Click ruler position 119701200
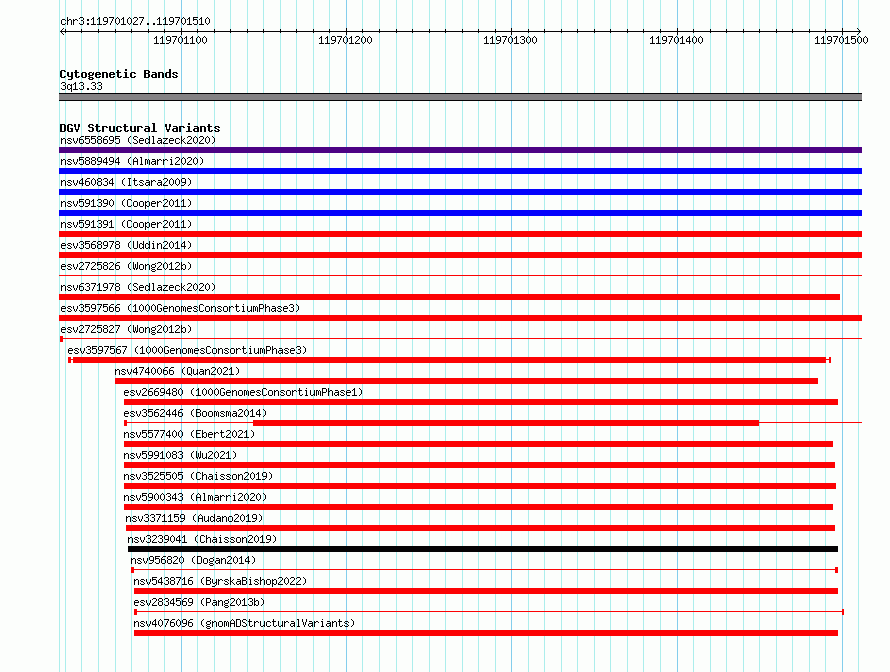 tap(345, 40)
